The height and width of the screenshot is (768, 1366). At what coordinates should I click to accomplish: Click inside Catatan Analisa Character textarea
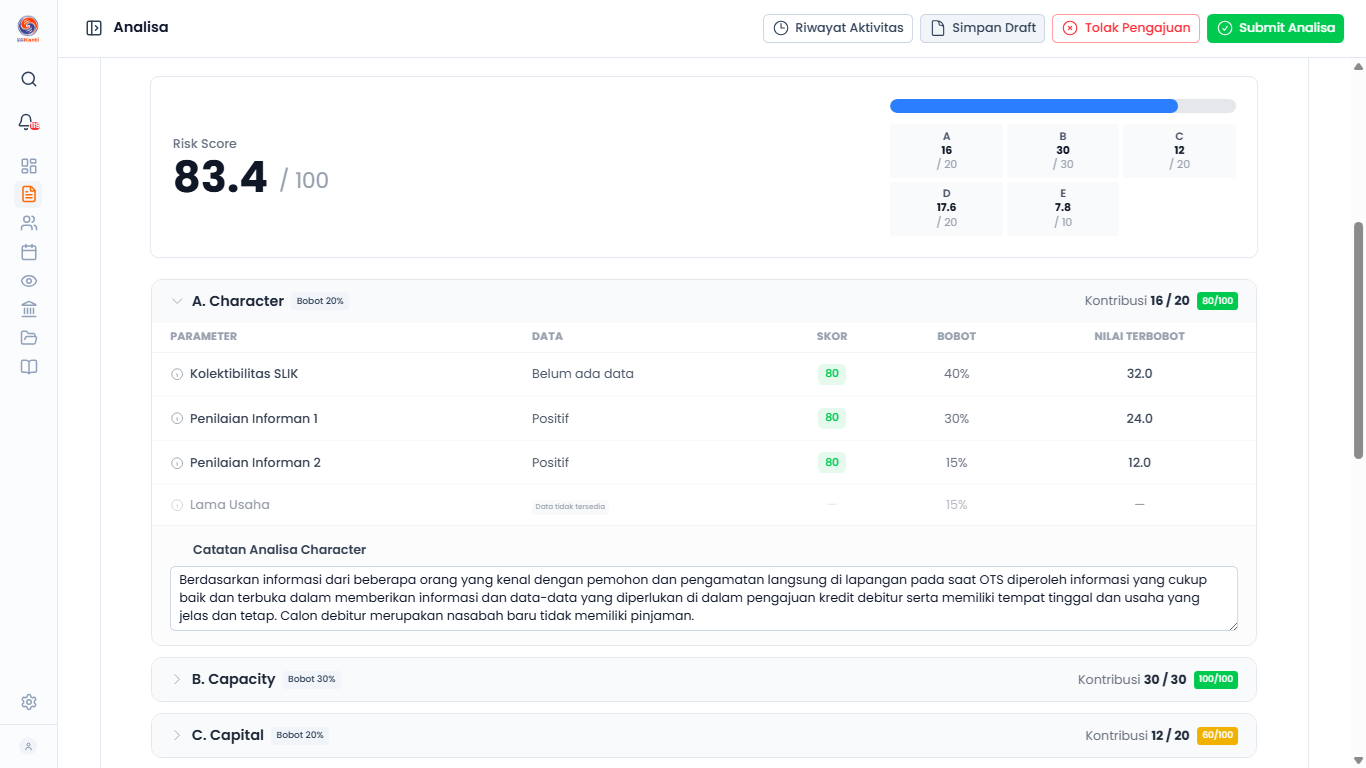tap(704, 598)
